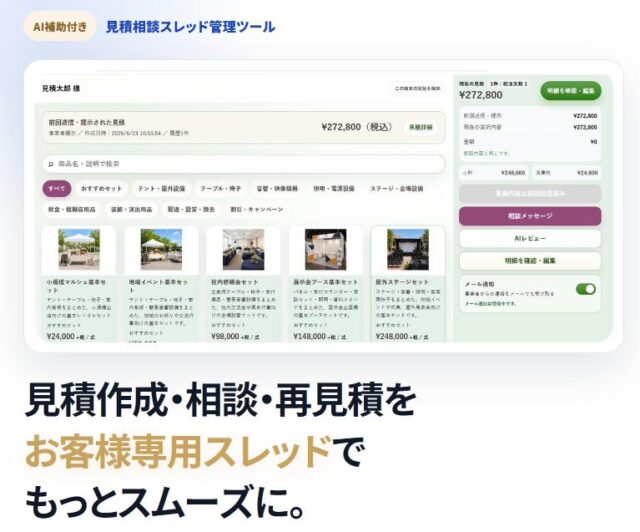The image size is (640, 532).
Task: Click the 小規模マルシェ基本セット title
Action: click(x=76, y=286)
